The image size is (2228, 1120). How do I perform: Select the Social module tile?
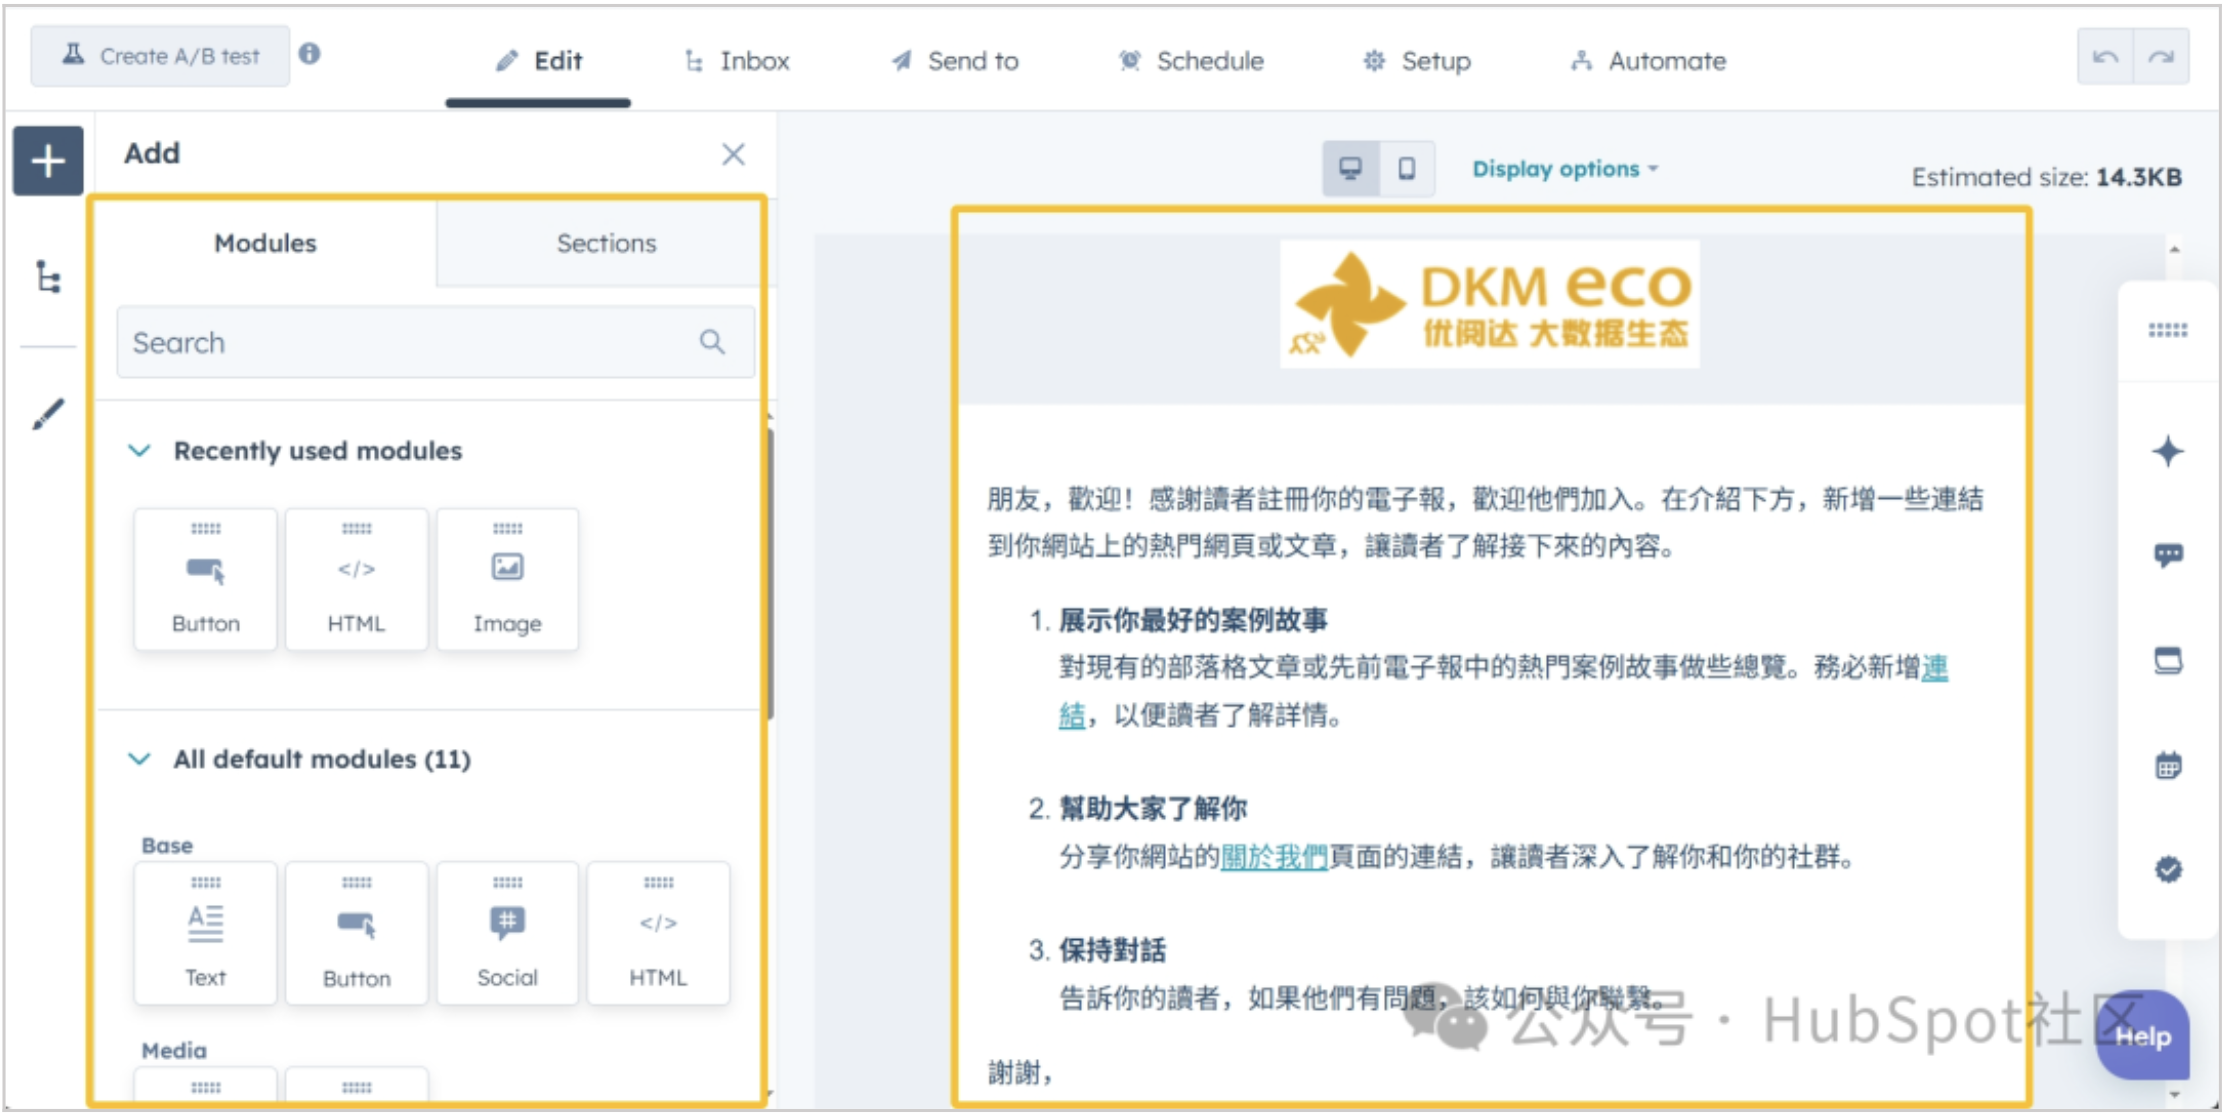coord(507,933)
